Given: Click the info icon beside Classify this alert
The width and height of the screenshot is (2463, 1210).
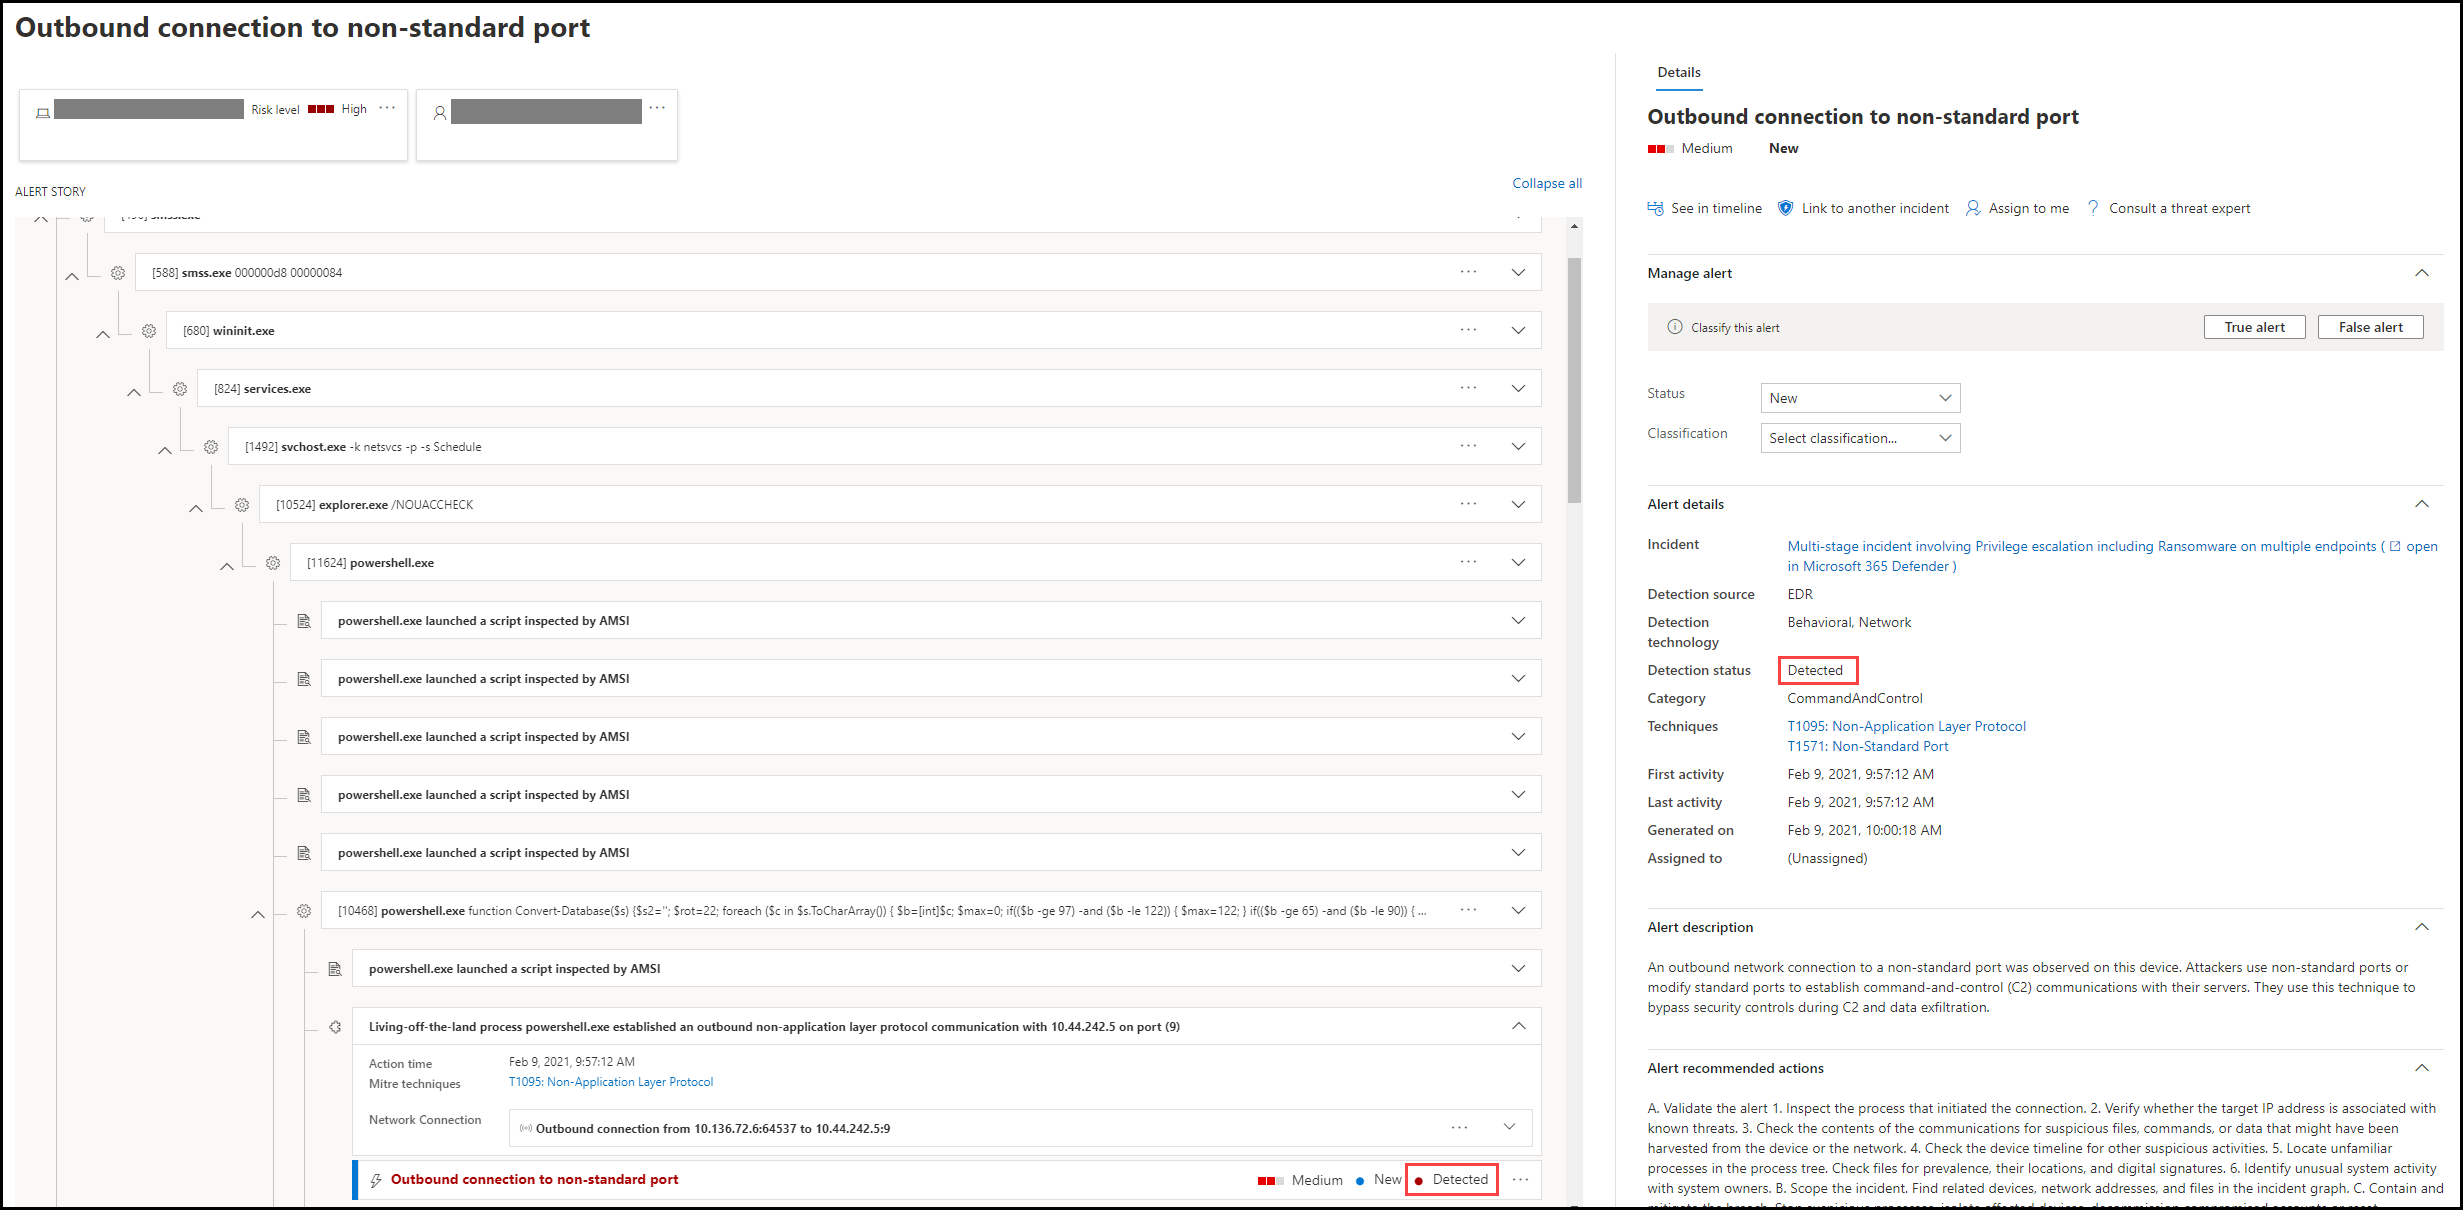Looking at the screenshot, I should tap(1674, 327).
